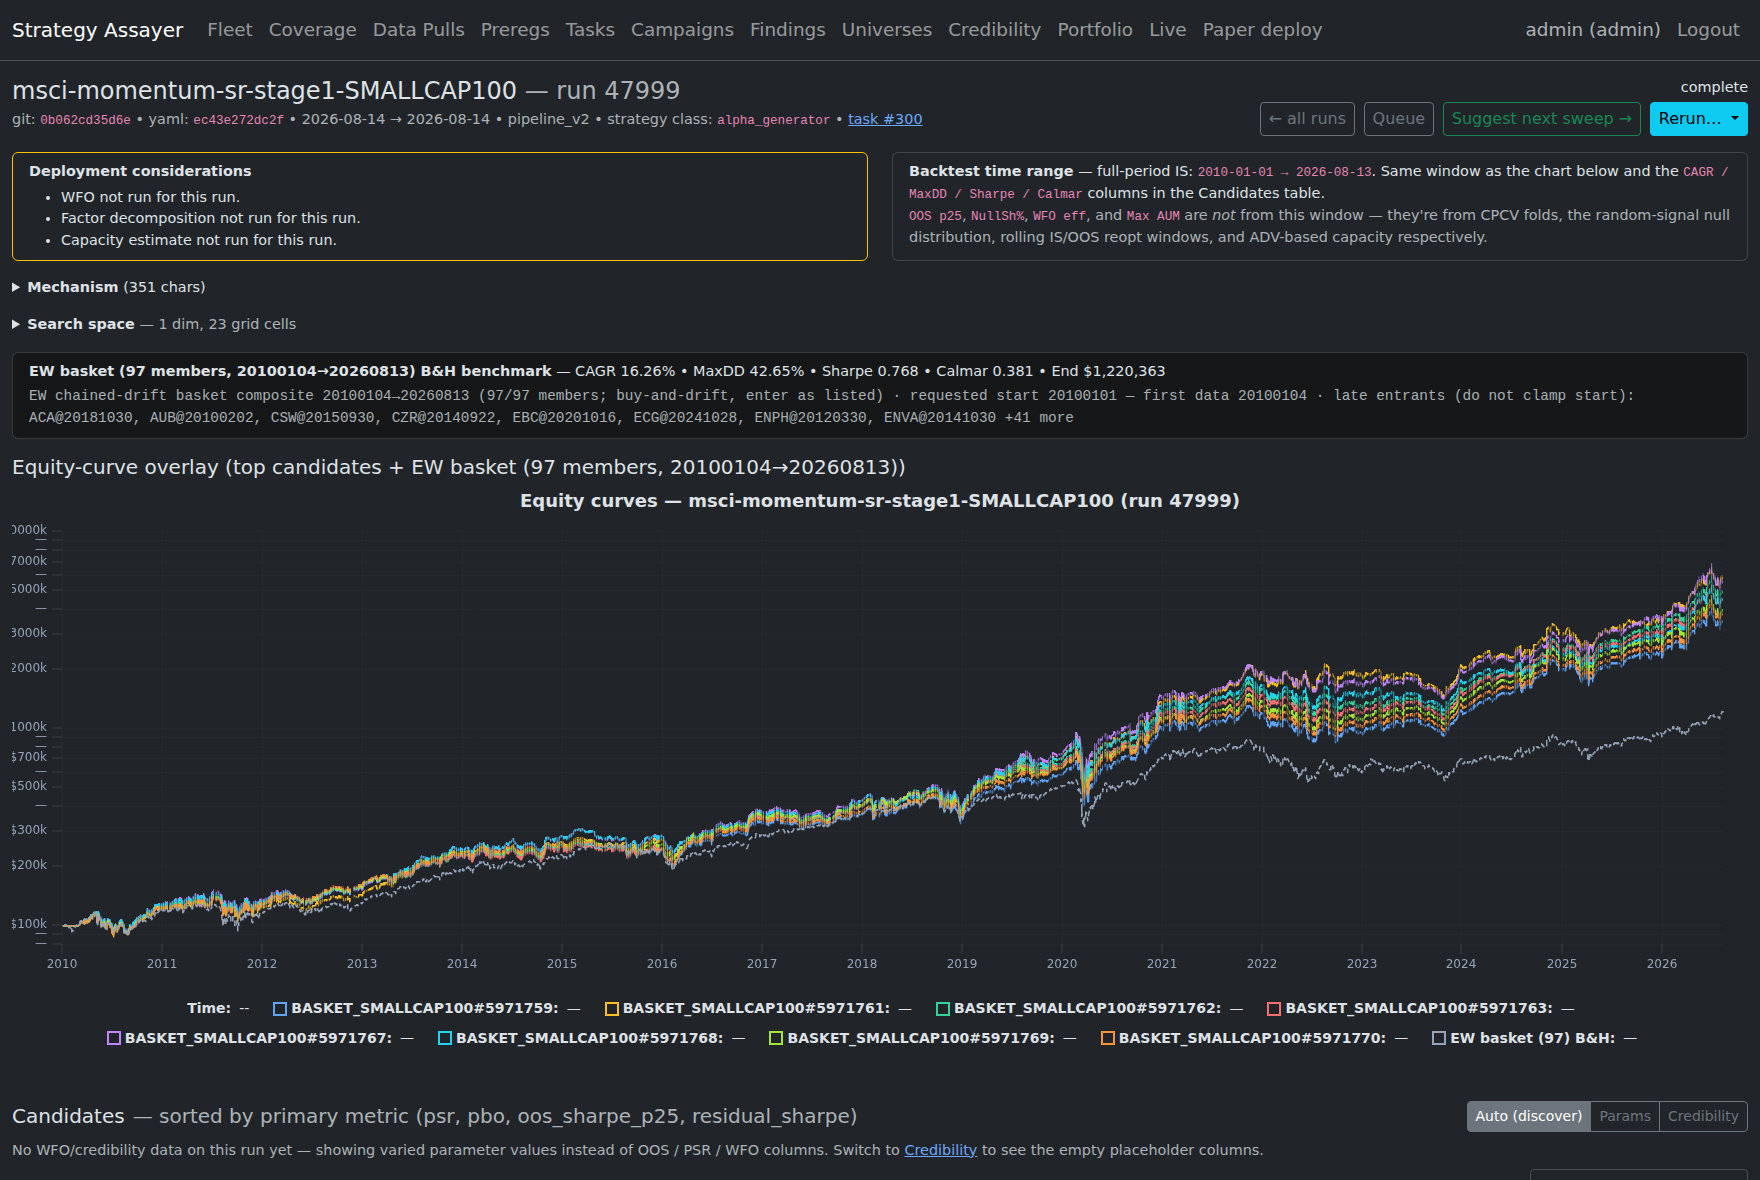Click the run title msci-momentum-sr-stage1-SMALLCAP100

[x=264, y=90]
